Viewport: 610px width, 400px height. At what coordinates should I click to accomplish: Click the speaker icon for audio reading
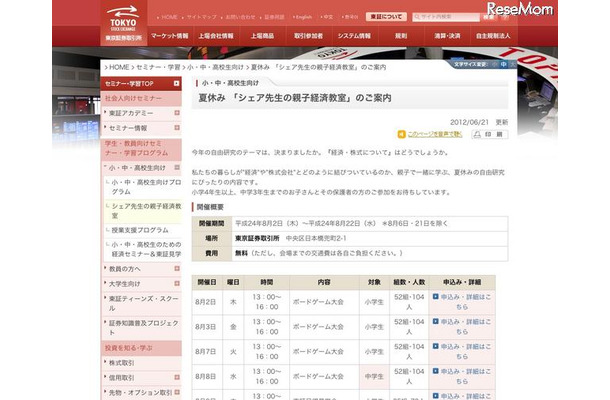[401, 134]
